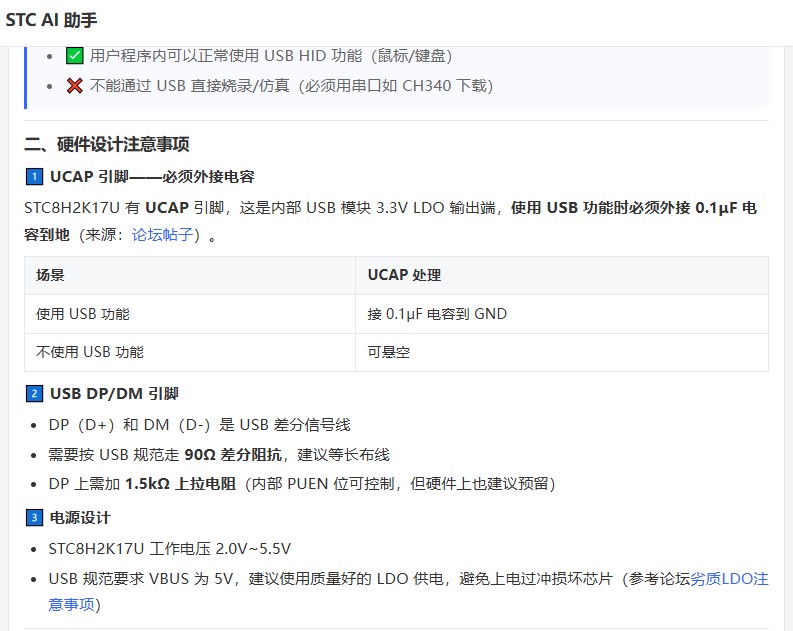Open the 劣质LDO注意事项 forum link
793x631 pixels.
(729, 578)
